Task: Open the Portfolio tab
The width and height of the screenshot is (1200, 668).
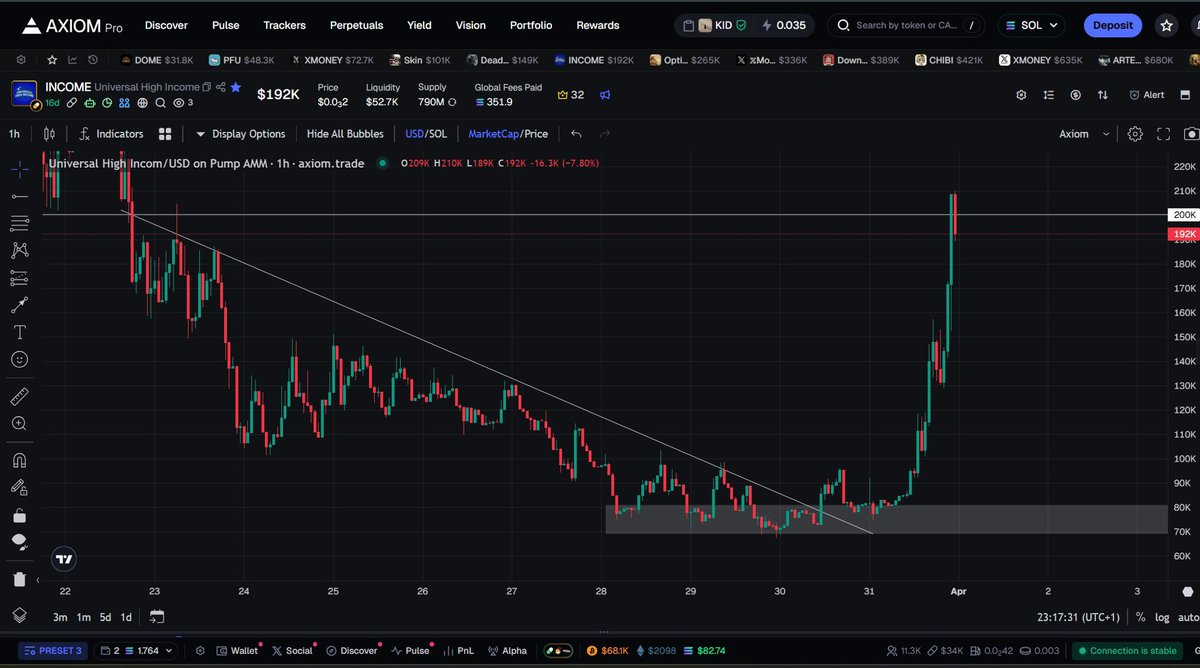Action: pyautogui.click(x=531, y=25)
